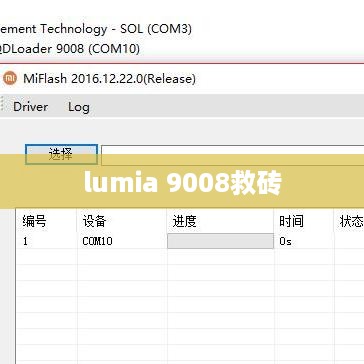This screenshot has width=364, height=364.
Task: Select the QDLoader 9008 (COM10) entry
Action: pyautogui.click(x=70, y=49)
